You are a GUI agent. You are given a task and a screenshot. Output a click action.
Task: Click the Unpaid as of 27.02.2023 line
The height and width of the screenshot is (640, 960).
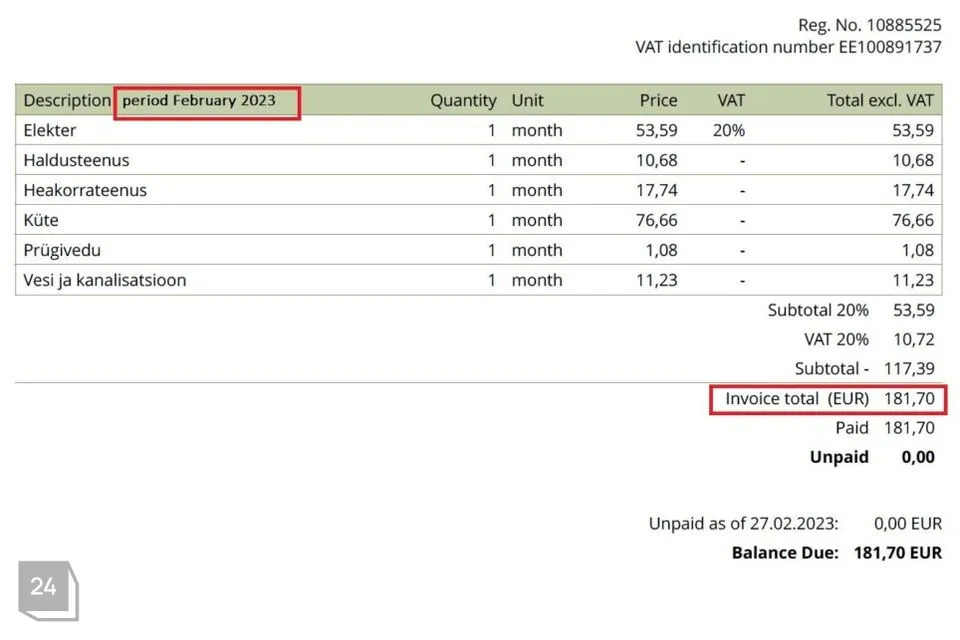tap(743, 523)
